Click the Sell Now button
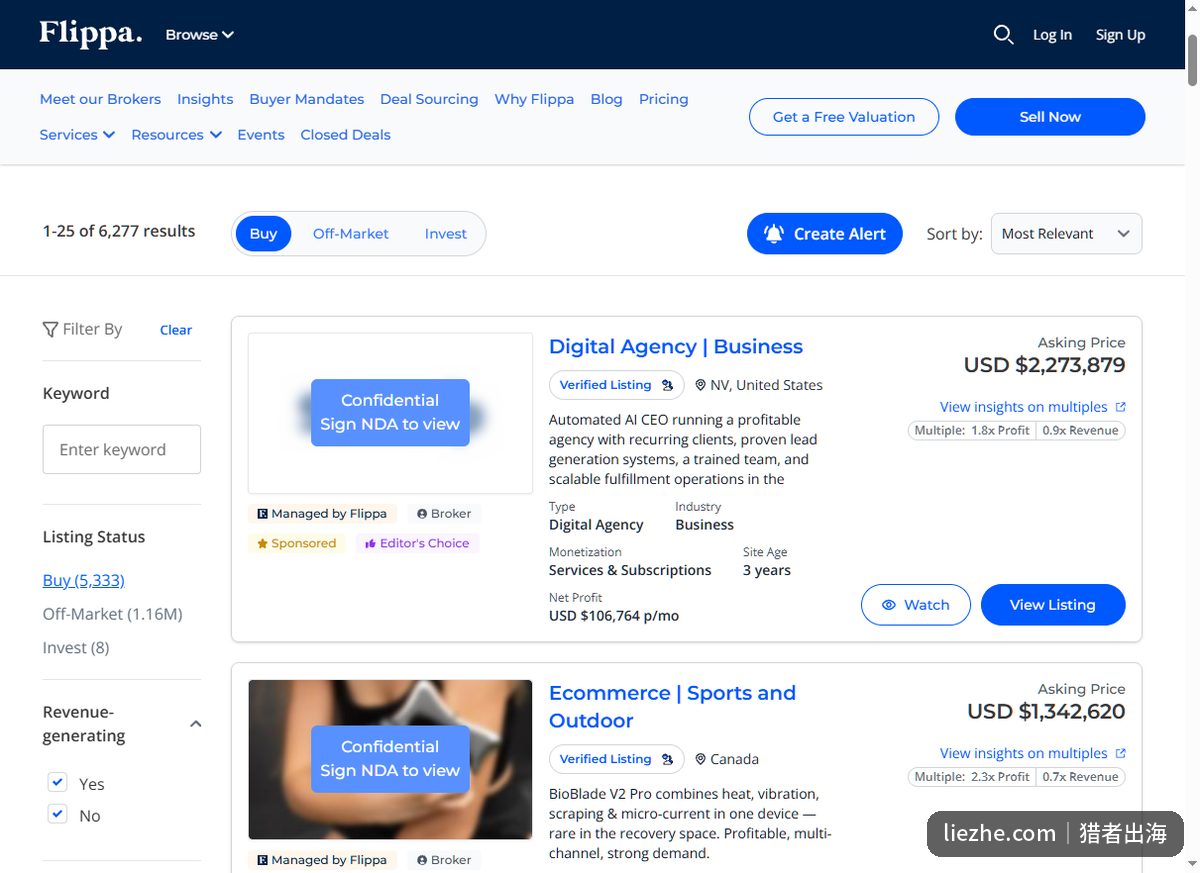 click(x=1050, y=117)
